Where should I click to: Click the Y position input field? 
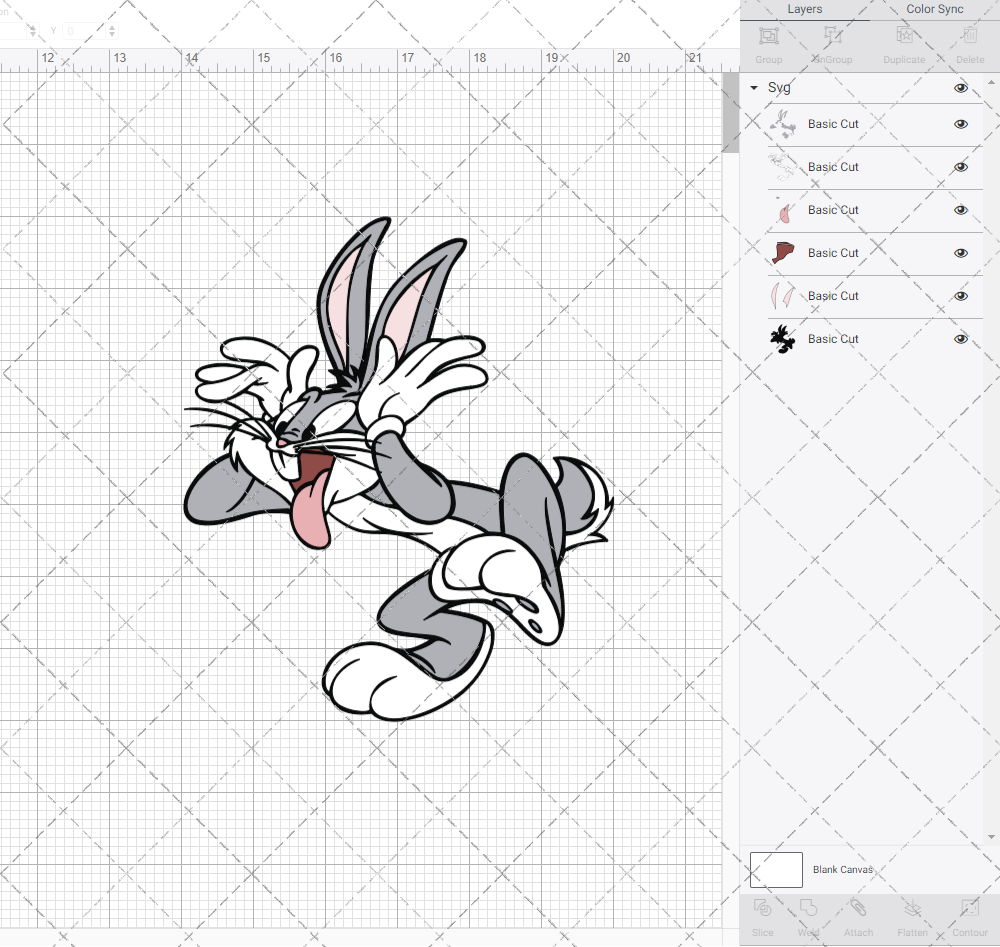(84, 31)
